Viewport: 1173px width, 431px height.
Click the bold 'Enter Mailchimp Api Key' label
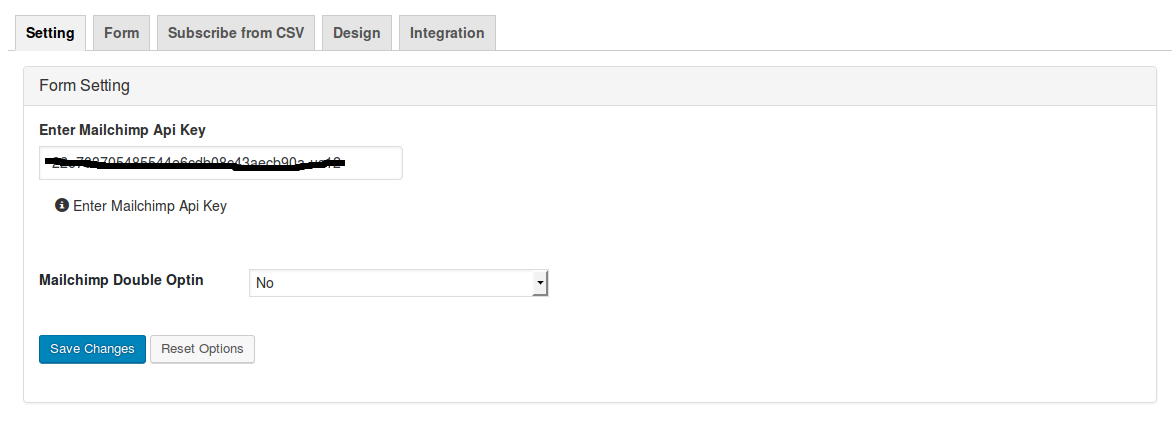coord(122,130)
